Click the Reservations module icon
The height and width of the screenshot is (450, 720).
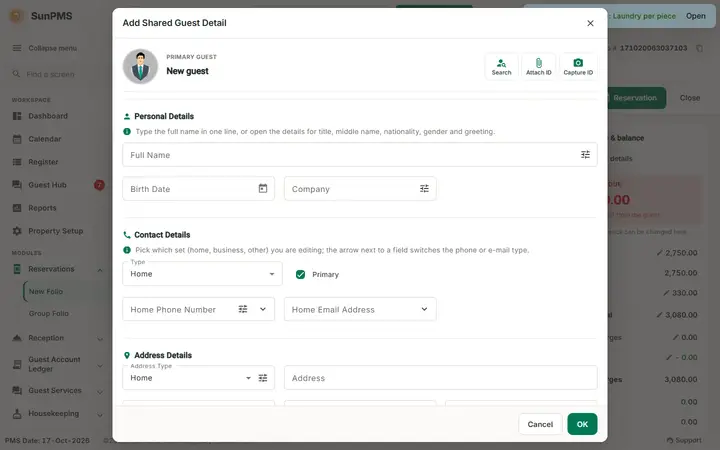(17, 269)
